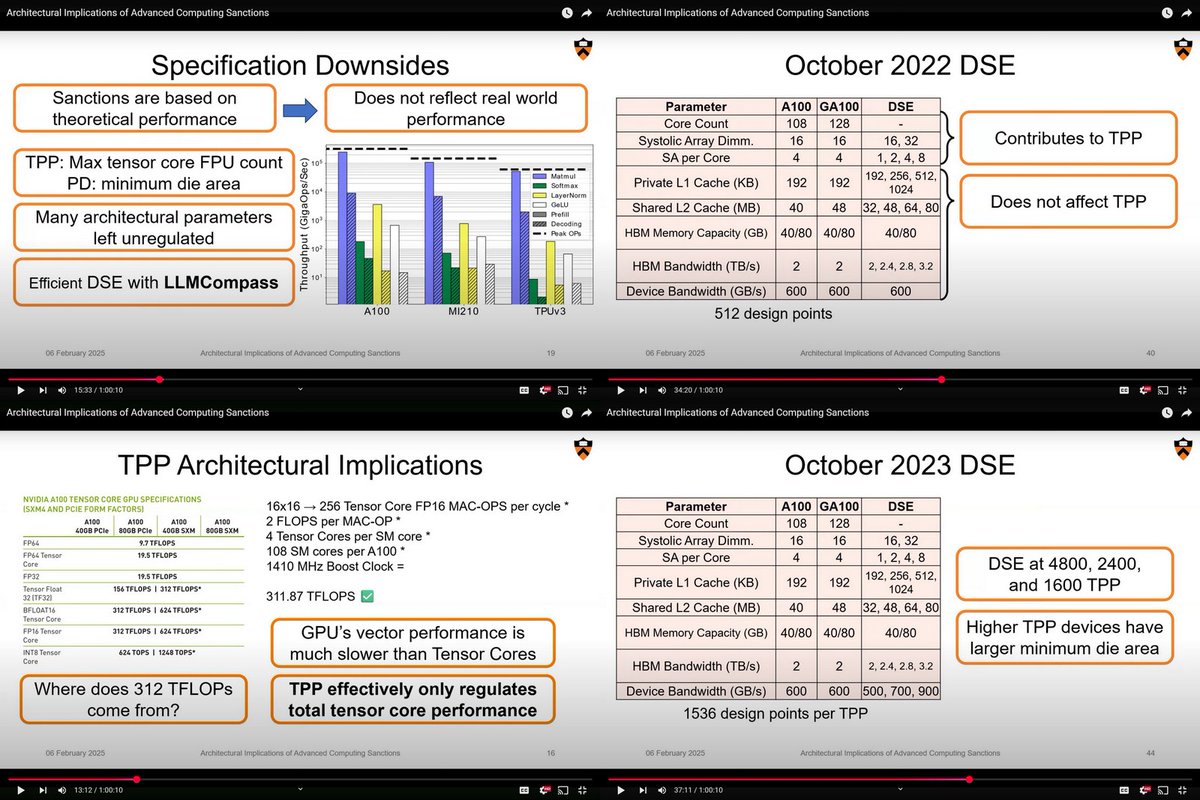Open settings gear in the 15:33 player
This screenshot has width=1200, height=800.
pyautogui.click(x=544, y=390)
